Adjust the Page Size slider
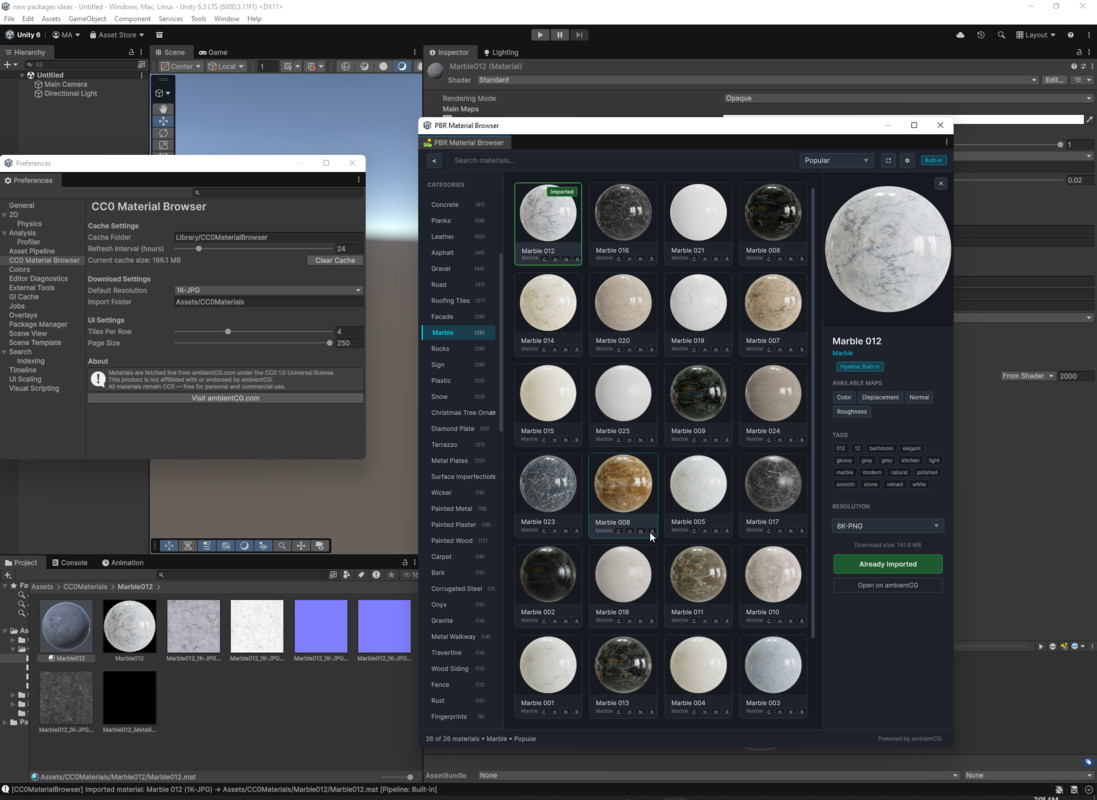The image size is (1097, 800). coord(253,343)
